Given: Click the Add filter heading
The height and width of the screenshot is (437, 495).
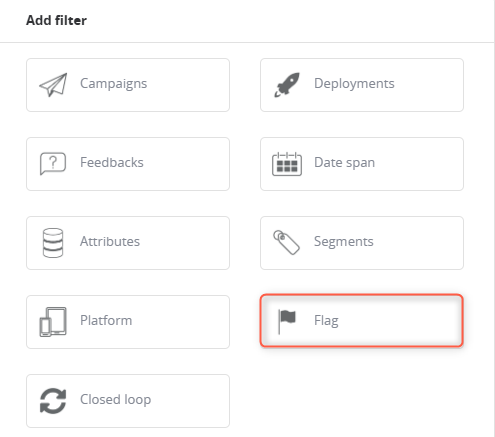Looking at the screenshot, I should point(56,20).
